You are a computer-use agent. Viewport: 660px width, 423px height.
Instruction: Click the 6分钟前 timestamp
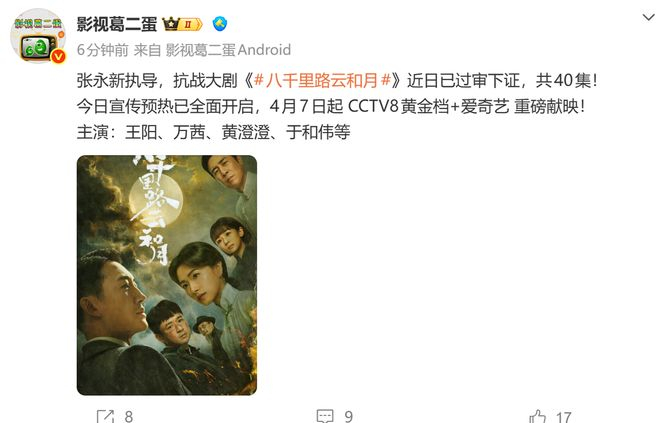point(103,50)
